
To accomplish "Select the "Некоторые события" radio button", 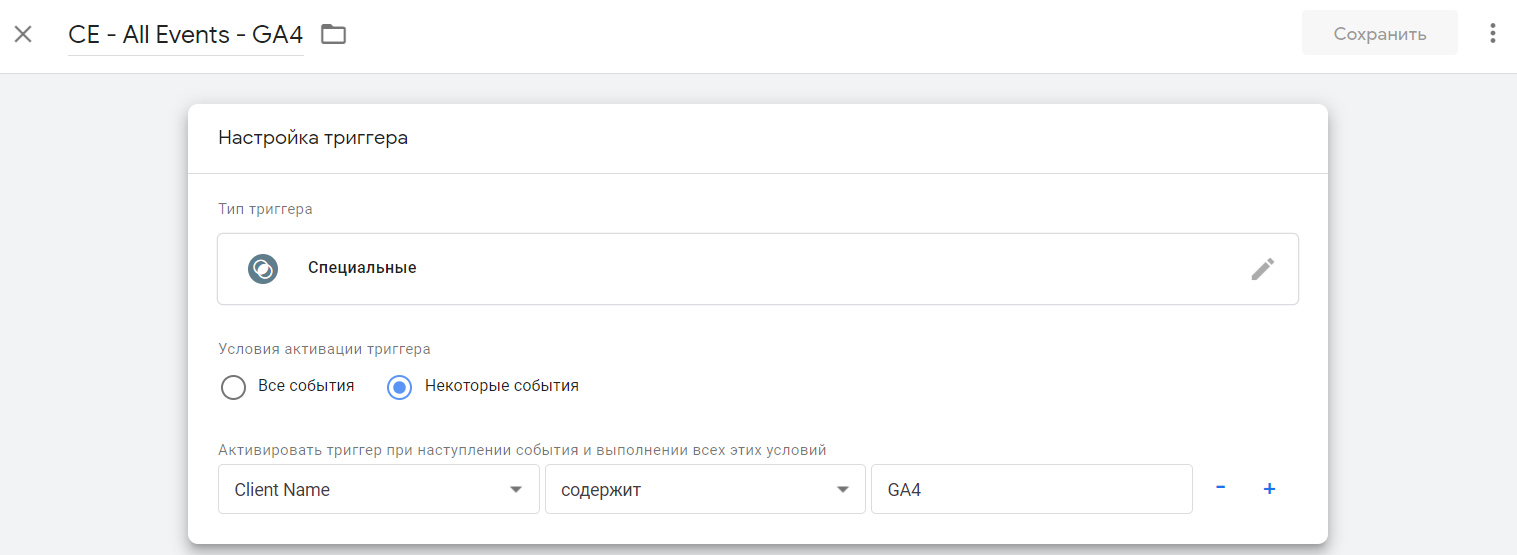I will click(399, 387).
